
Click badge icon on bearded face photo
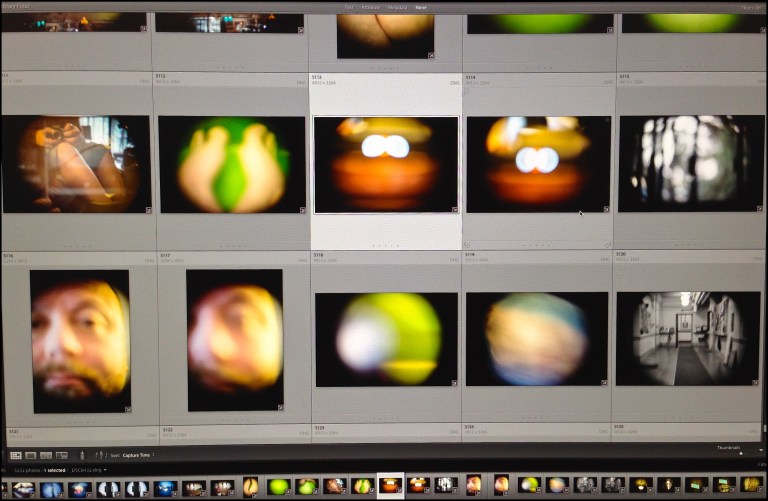tap(128, 408)
